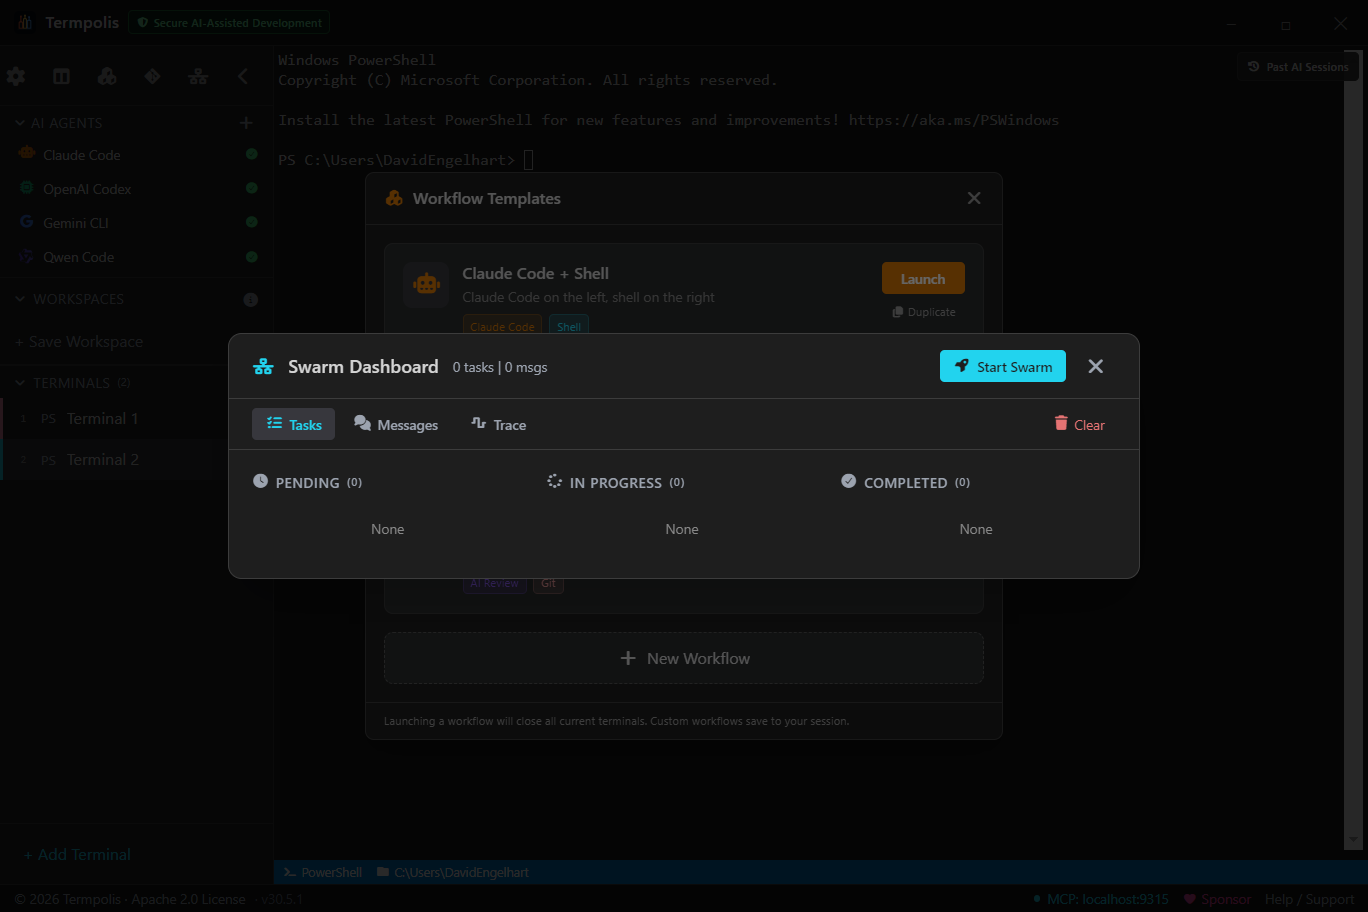Viewport: 1368px width, 912px height.
Task: Click Save Workspace in sidebar
Action: pyautogui.click(x=79, y=342)
